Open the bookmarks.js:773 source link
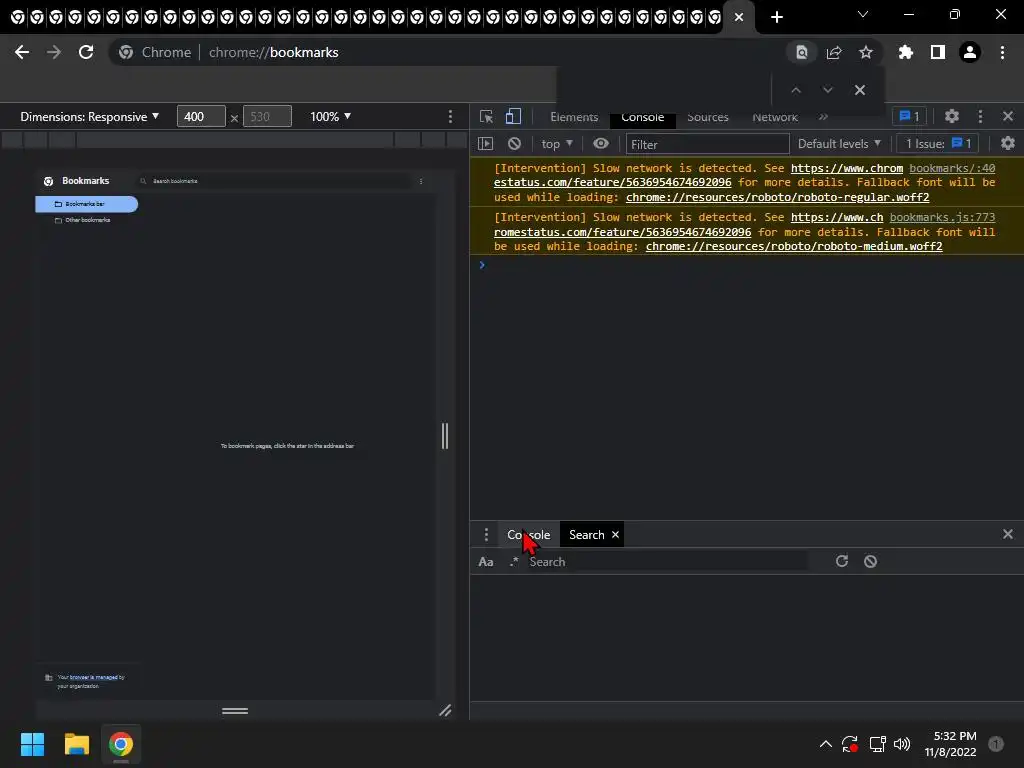1024x768 pixels. pyautogui.click(x=942, y=217)
